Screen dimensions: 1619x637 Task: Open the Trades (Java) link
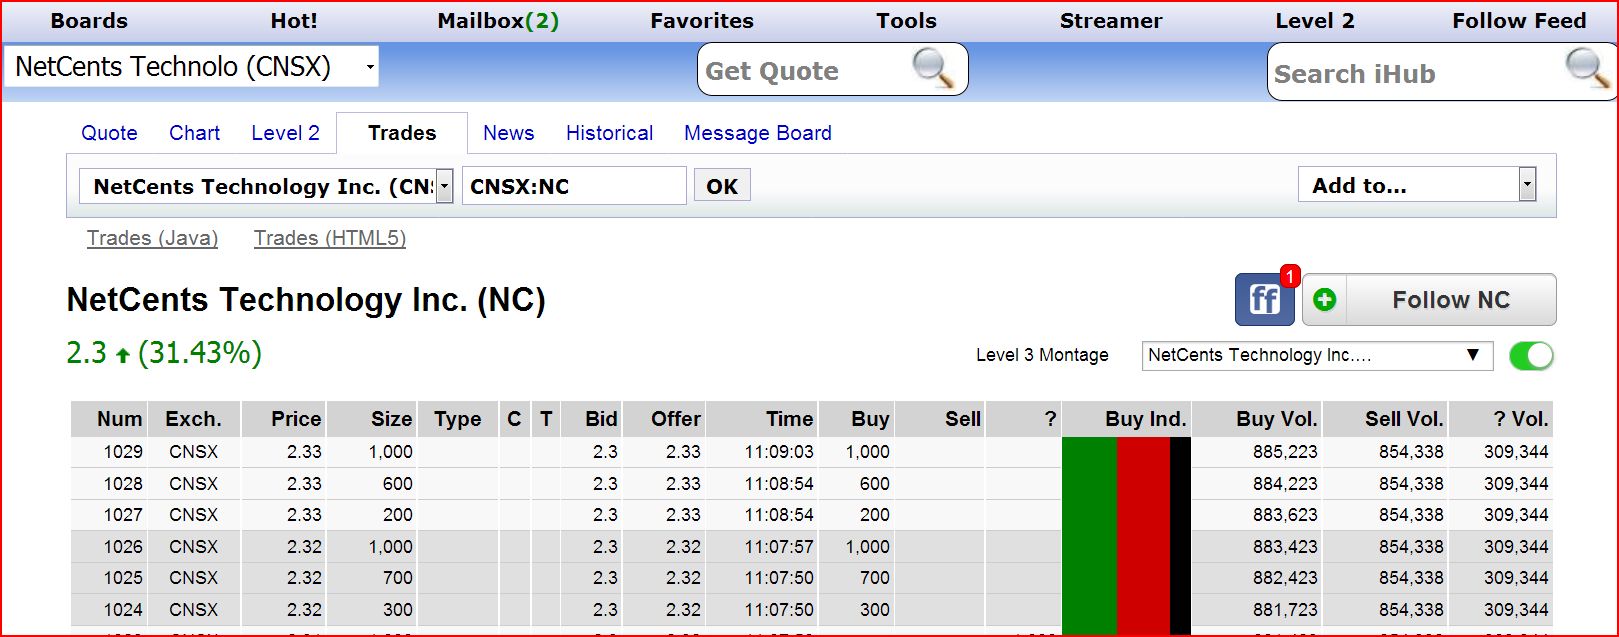(x=152, y=238)
